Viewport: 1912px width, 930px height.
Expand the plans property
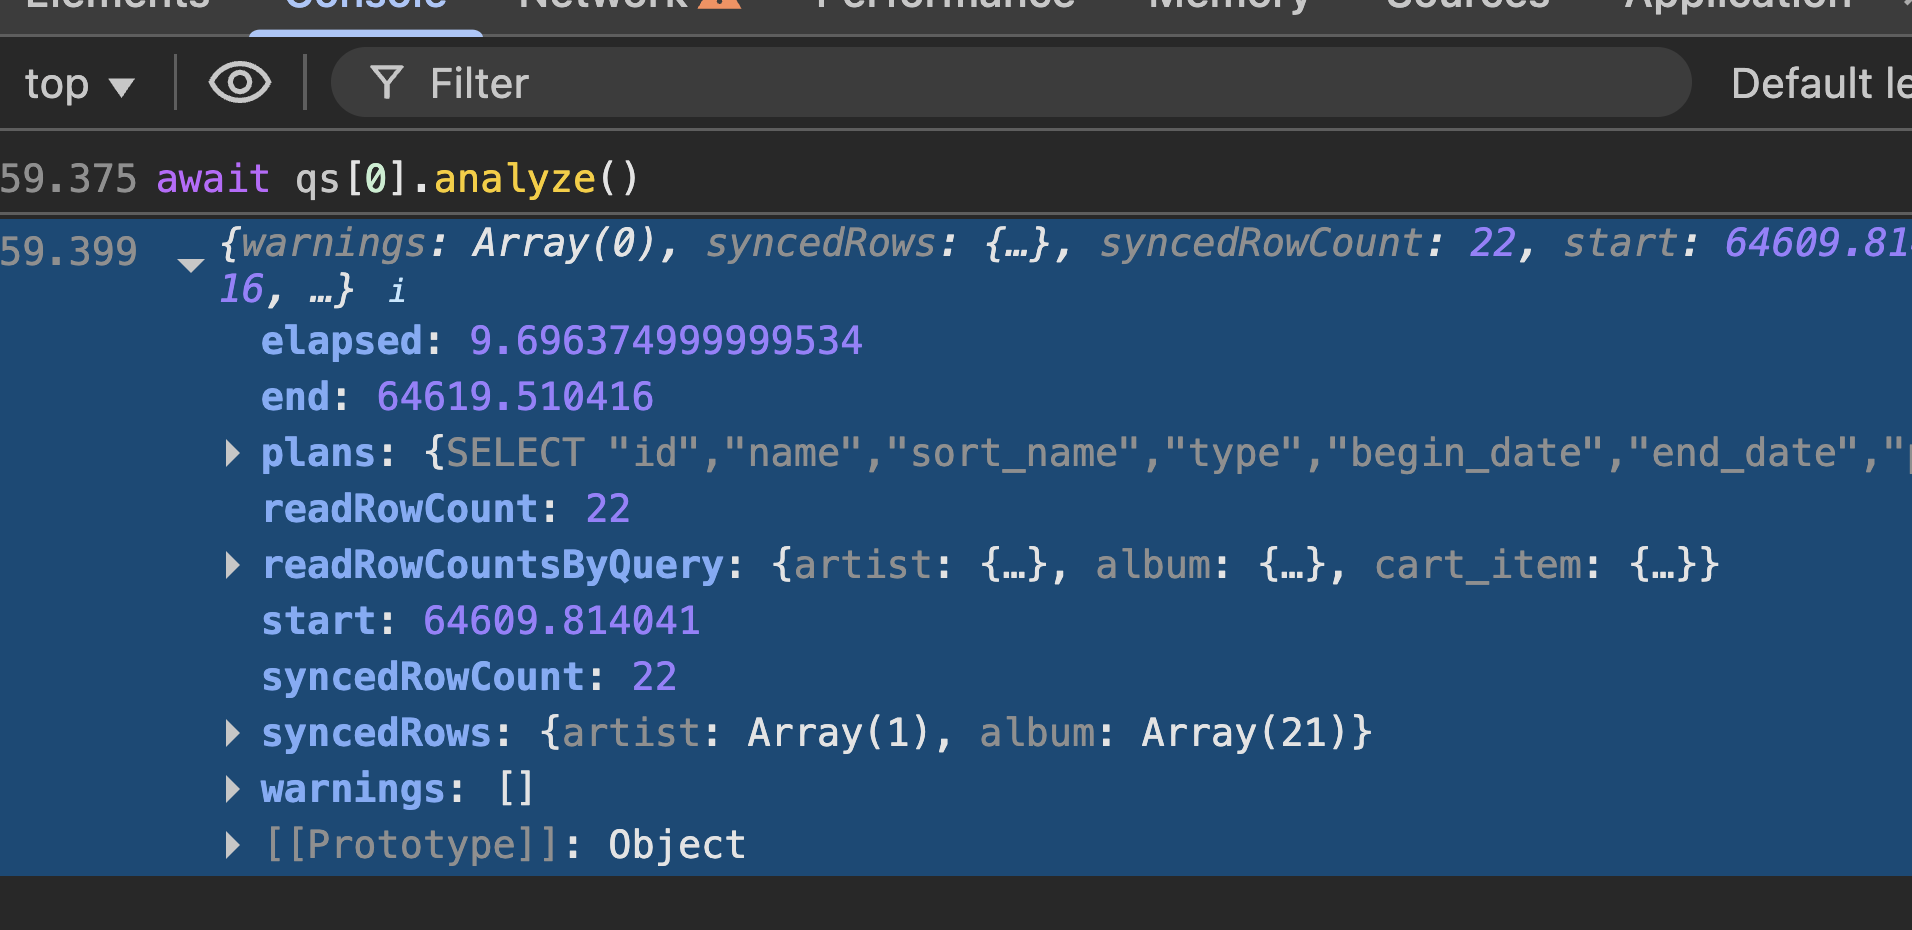[x=232, y=452]
